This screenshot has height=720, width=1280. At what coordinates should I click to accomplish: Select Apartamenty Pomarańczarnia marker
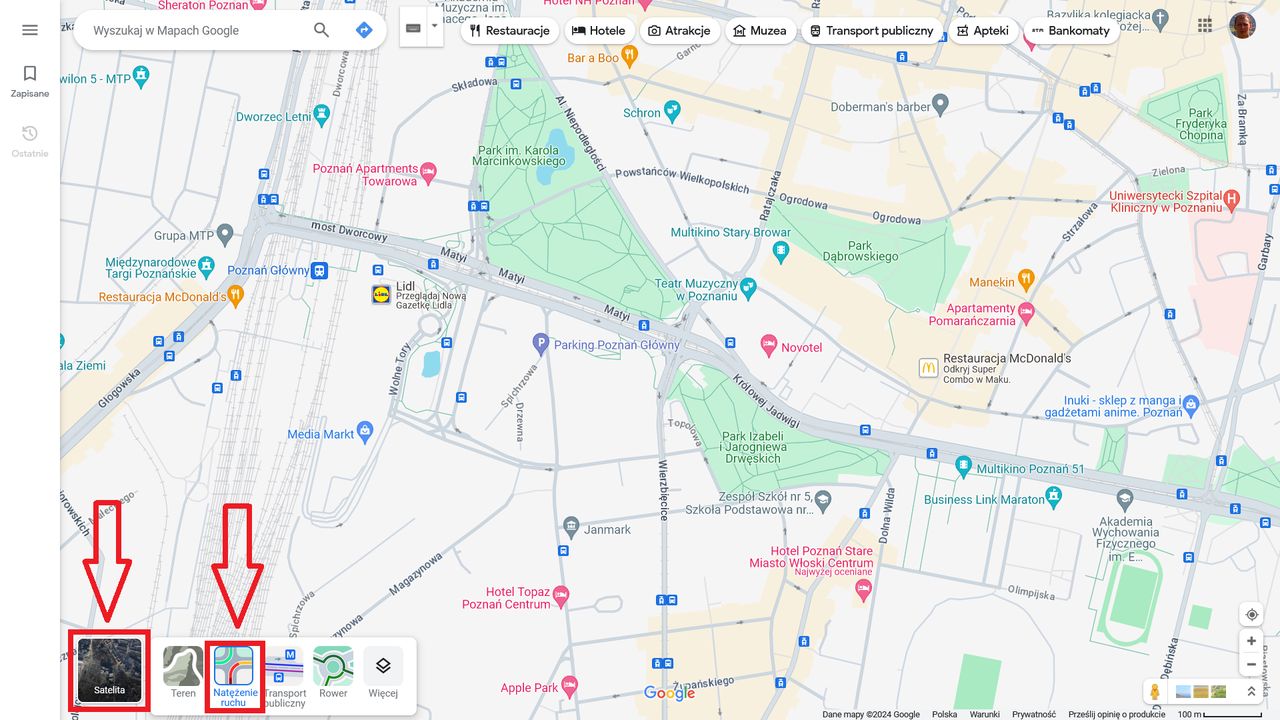tap(1026, 314)
